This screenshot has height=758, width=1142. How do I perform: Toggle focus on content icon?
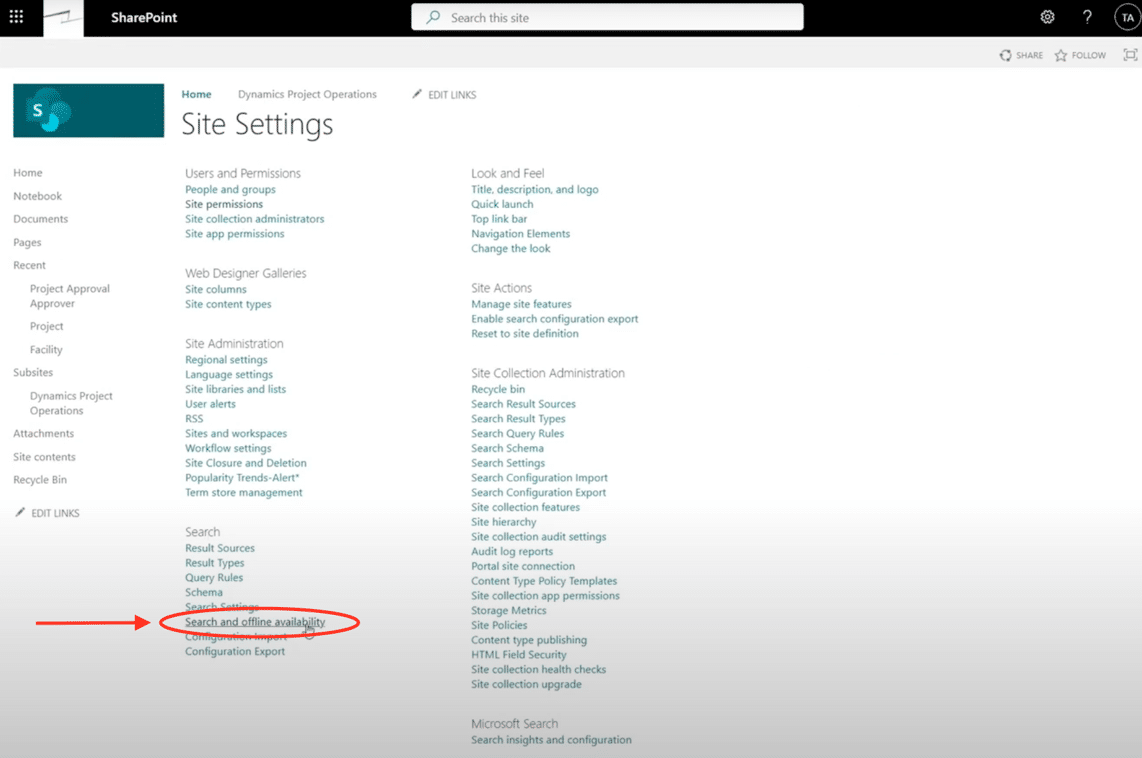tap(1130, 56)
